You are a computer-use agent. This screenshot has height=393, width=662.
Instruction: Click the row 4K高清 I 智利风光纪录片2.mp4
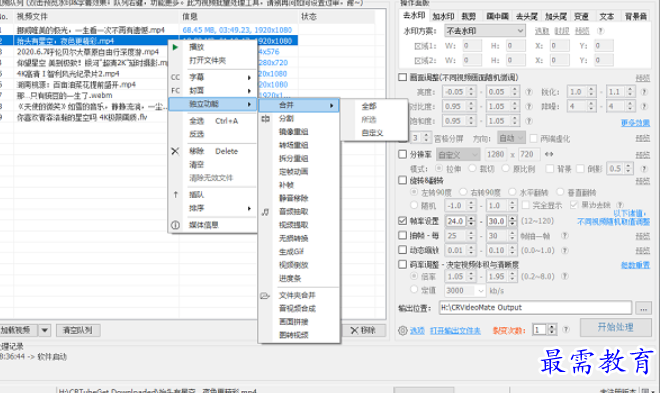(148, 73)
